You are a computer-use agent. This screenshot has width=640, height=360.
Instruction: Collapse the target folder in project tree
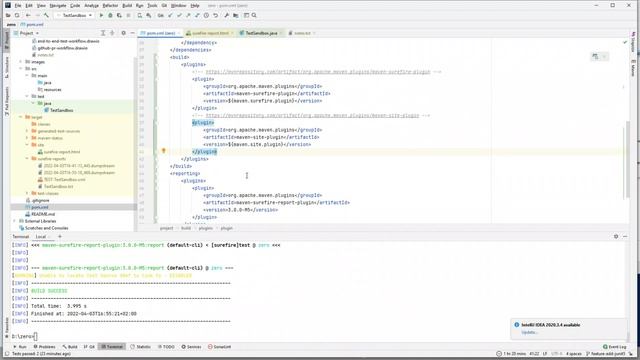21,117
